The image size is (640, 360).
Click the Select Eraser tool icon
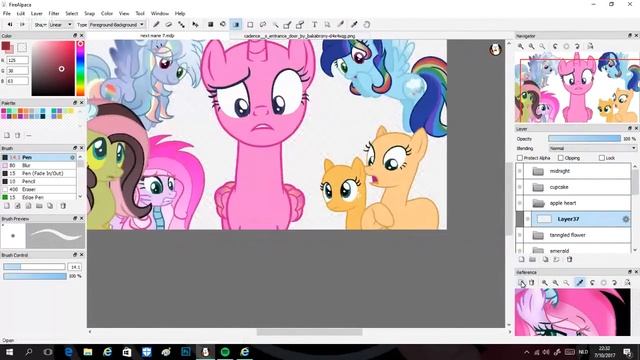[300, 24]
